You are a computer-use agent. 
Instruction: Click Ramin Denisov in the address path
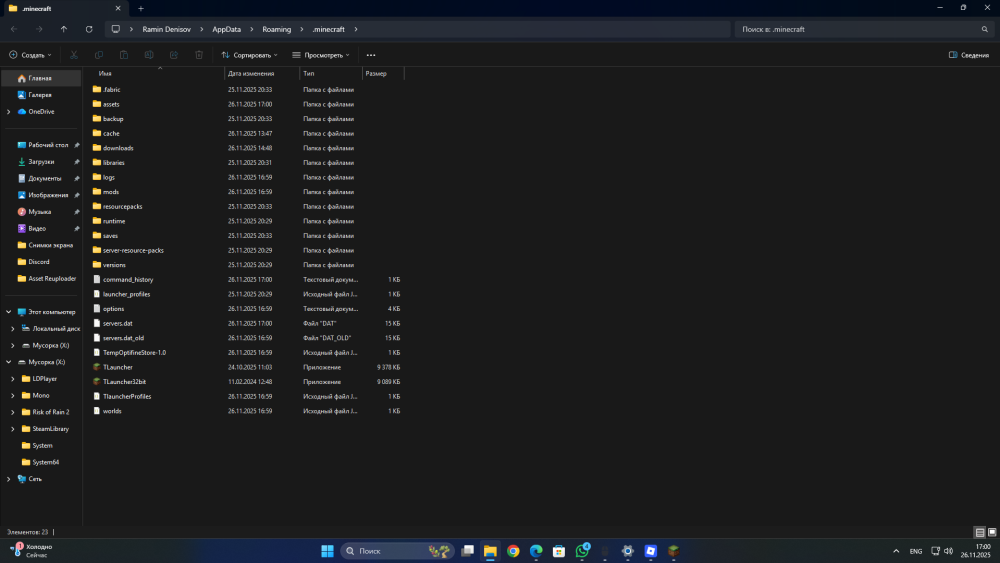coord(166,29)
